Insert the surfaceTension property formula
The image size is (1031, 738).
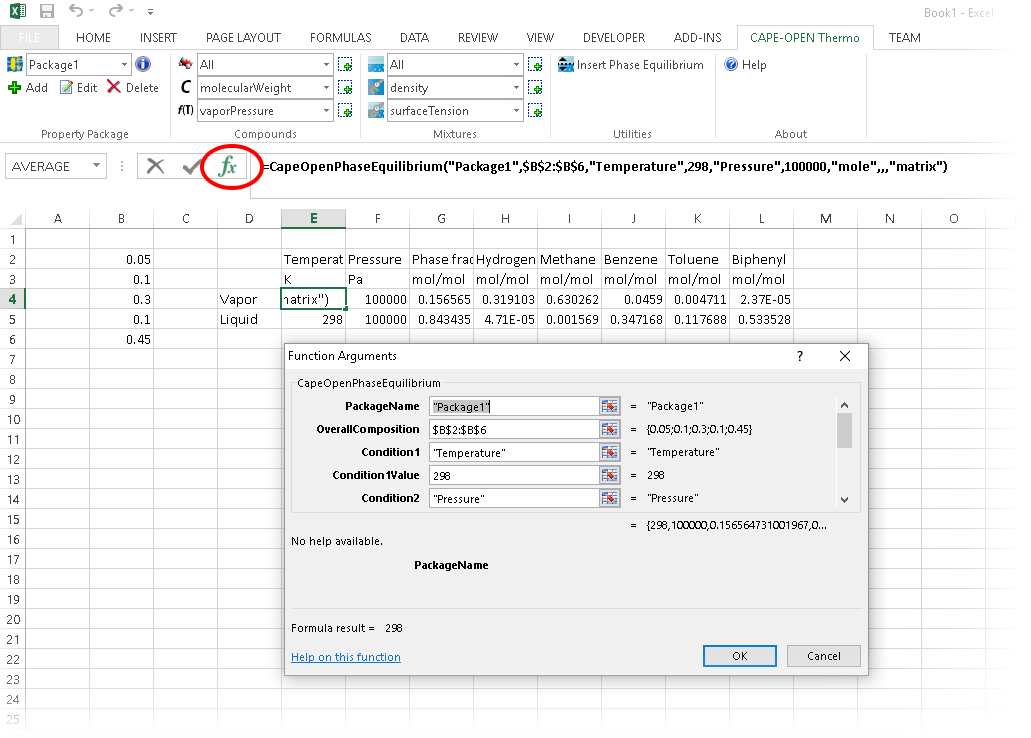535,111
